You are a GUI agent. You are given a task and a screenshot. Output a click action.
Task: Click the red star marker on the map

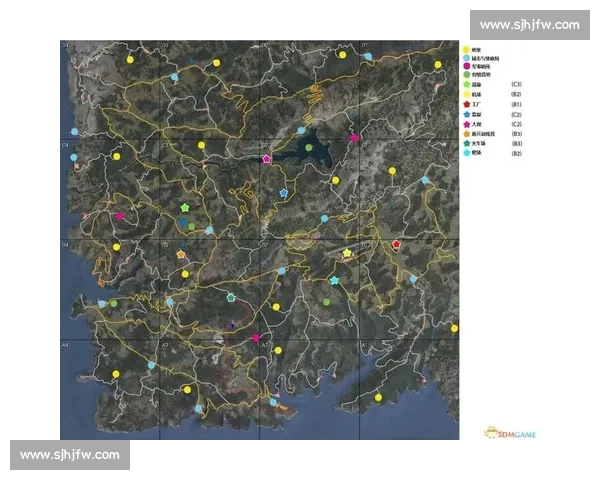point(396,244)
